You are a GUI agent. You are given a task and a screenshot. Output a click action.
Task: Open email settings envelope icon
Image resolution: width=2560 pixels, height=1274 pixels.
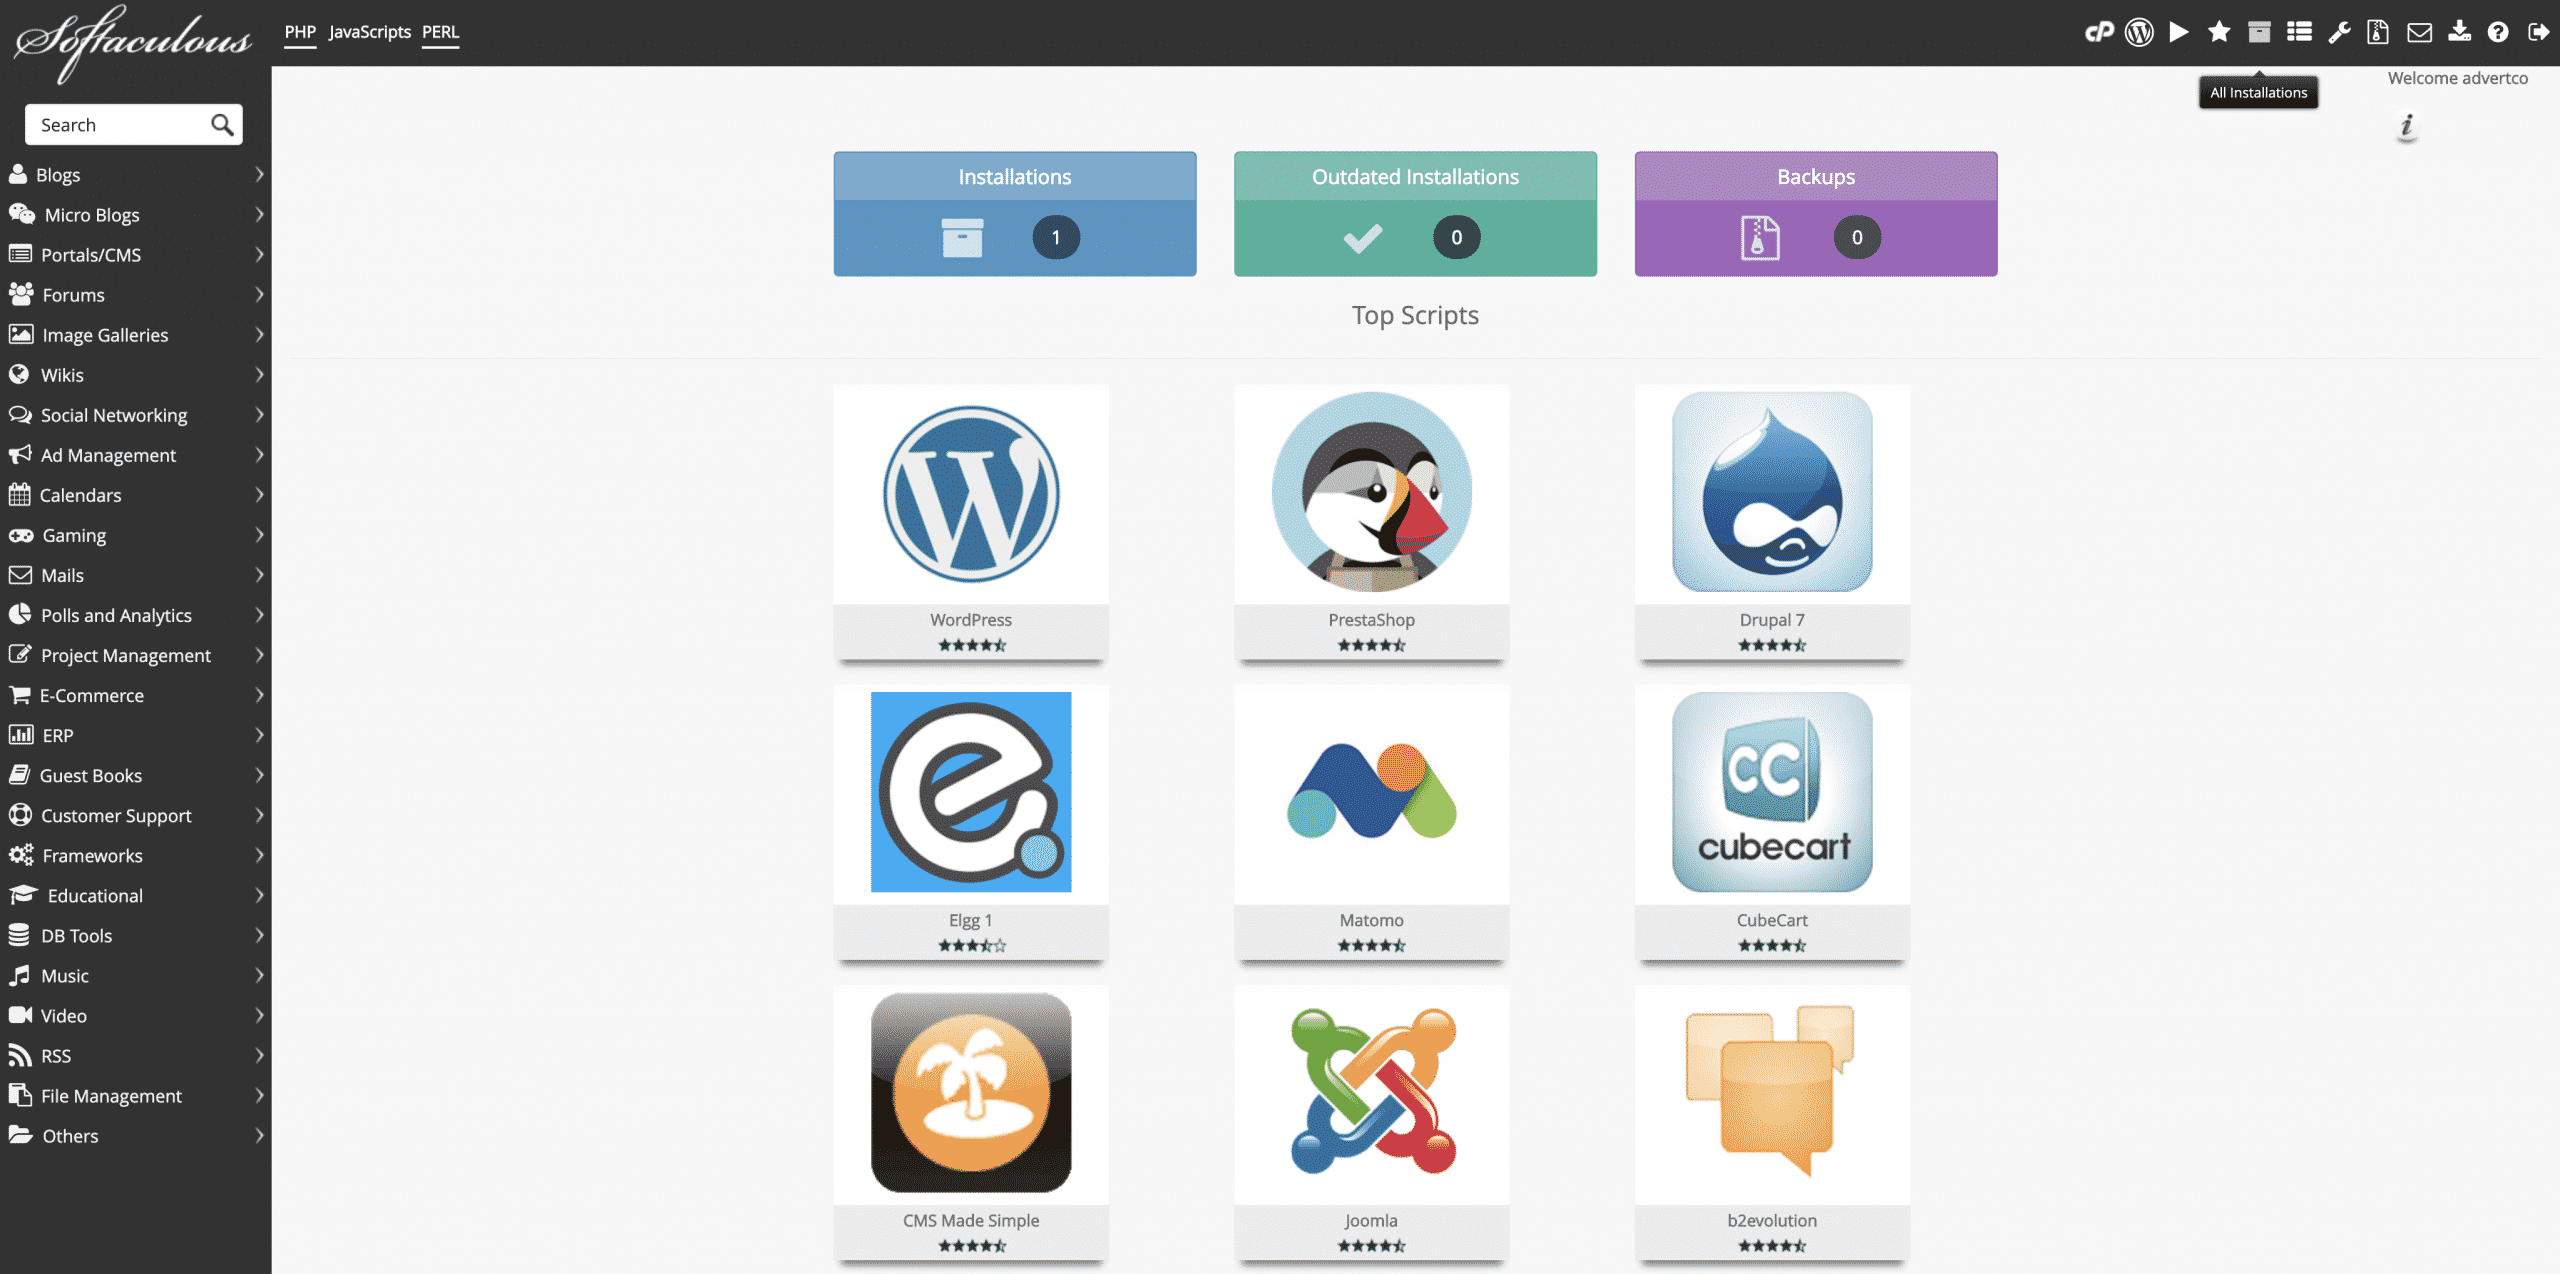[x=2419, y=32]
